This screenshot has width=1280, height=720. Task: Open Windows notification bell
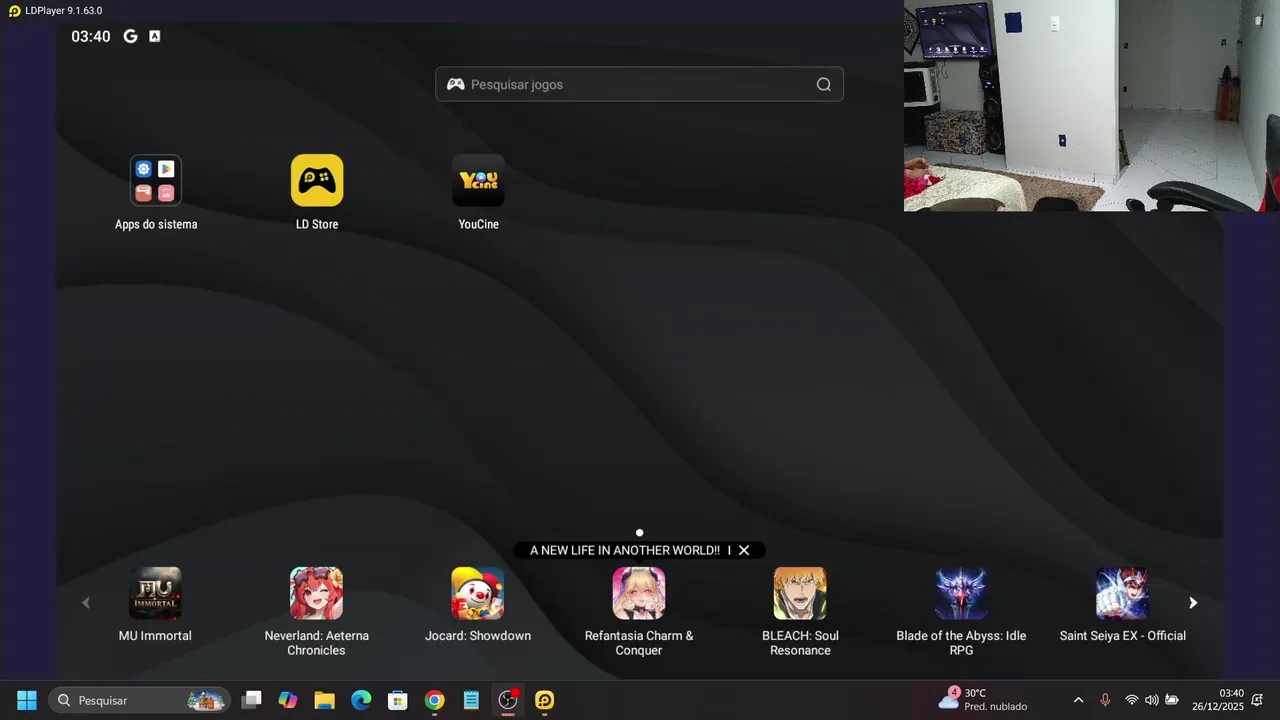tap(1257, 700)
